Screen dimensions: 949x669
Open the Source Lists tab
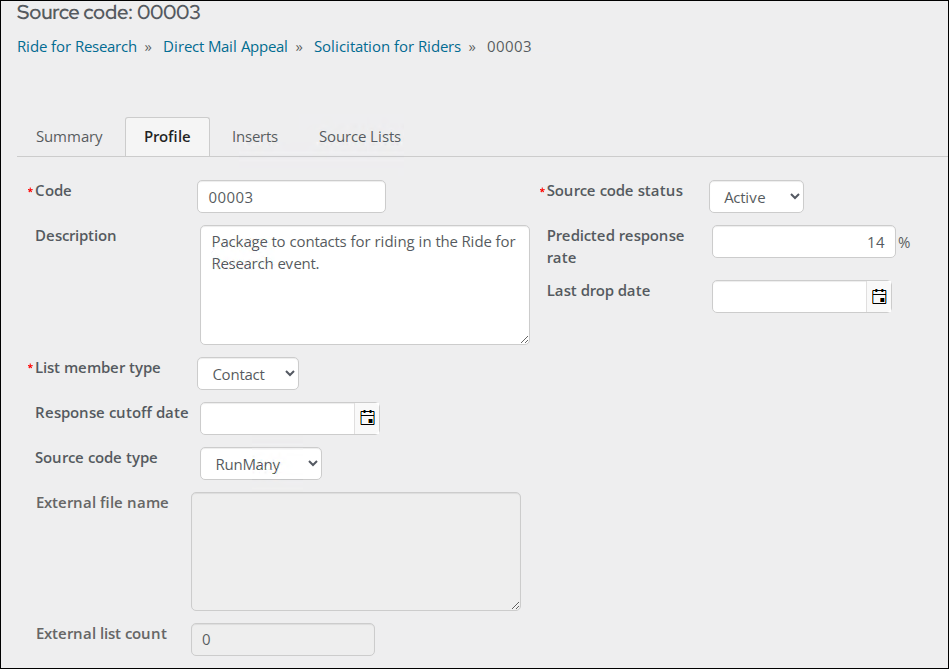360,137
